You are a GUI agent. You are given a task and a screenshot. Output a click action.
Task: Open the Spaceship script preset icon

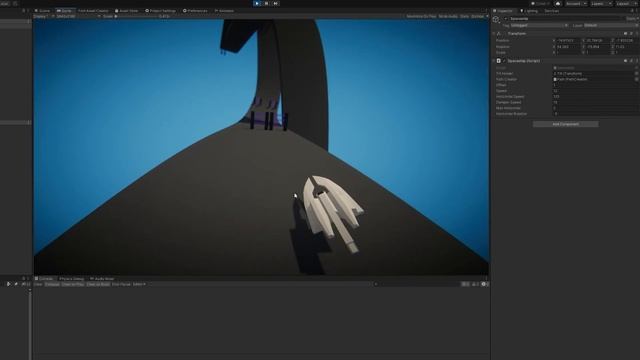(631, 61)
